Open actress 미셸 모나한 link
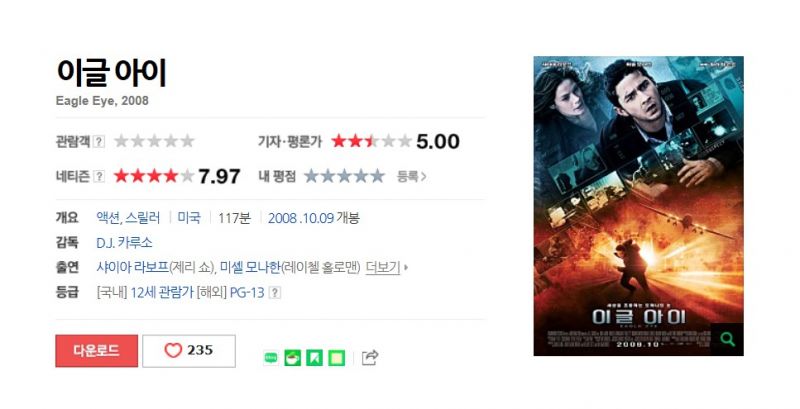 pyautogui.click(x=251, y=267)
